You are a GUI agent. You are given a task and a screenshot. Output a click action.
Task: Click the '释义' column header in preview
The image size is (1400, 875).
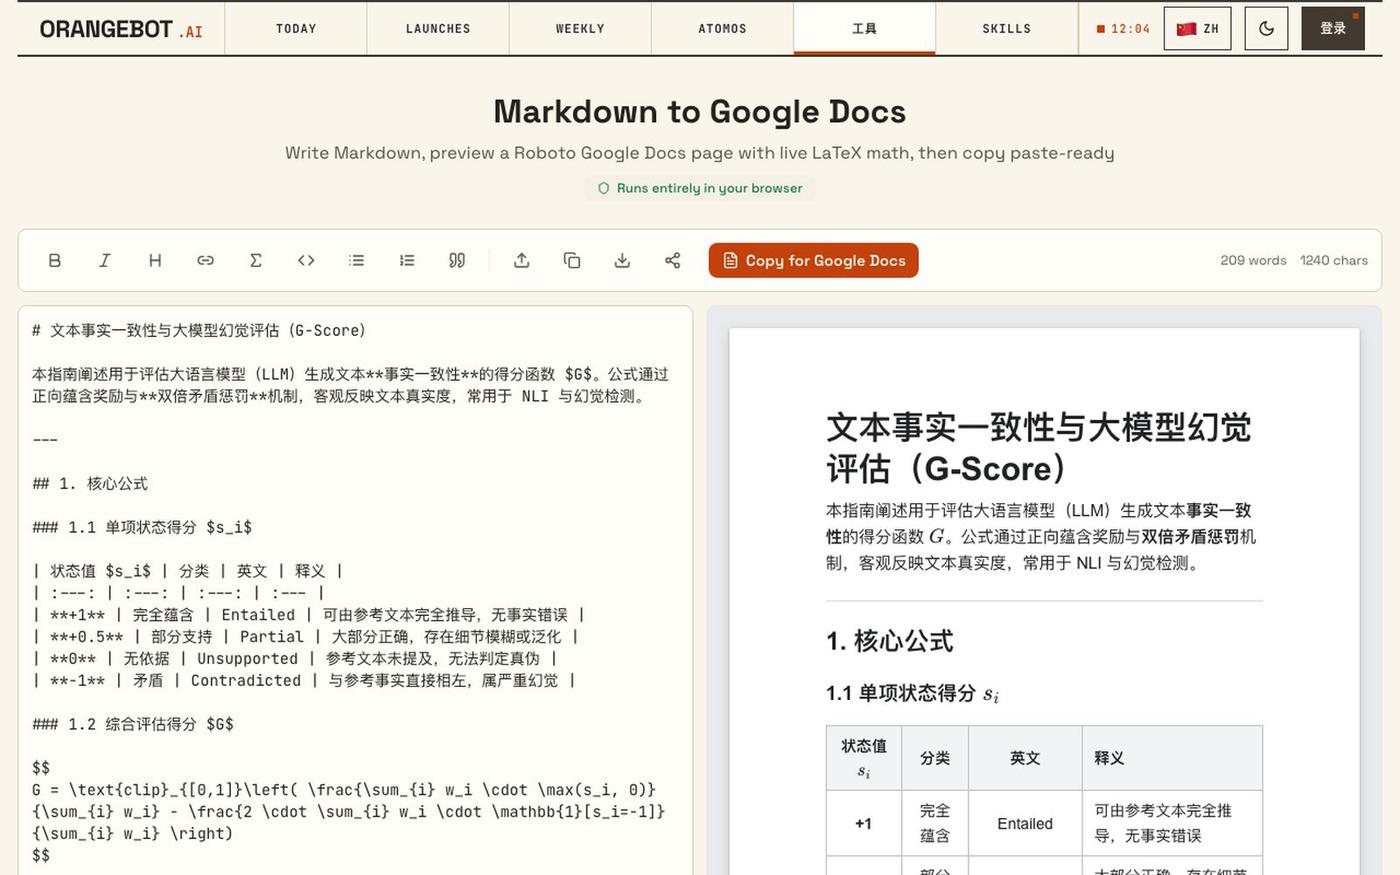click(x=1172, y=758)
